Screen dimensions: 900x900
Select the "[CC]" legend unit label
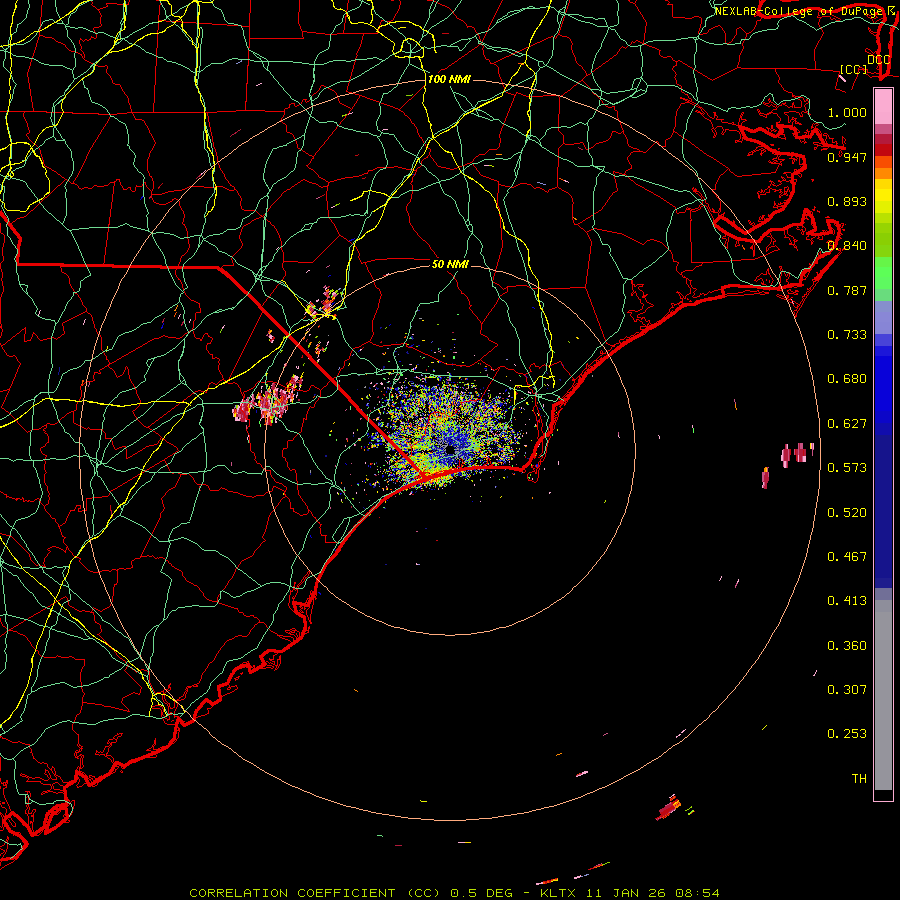[854, 69]
